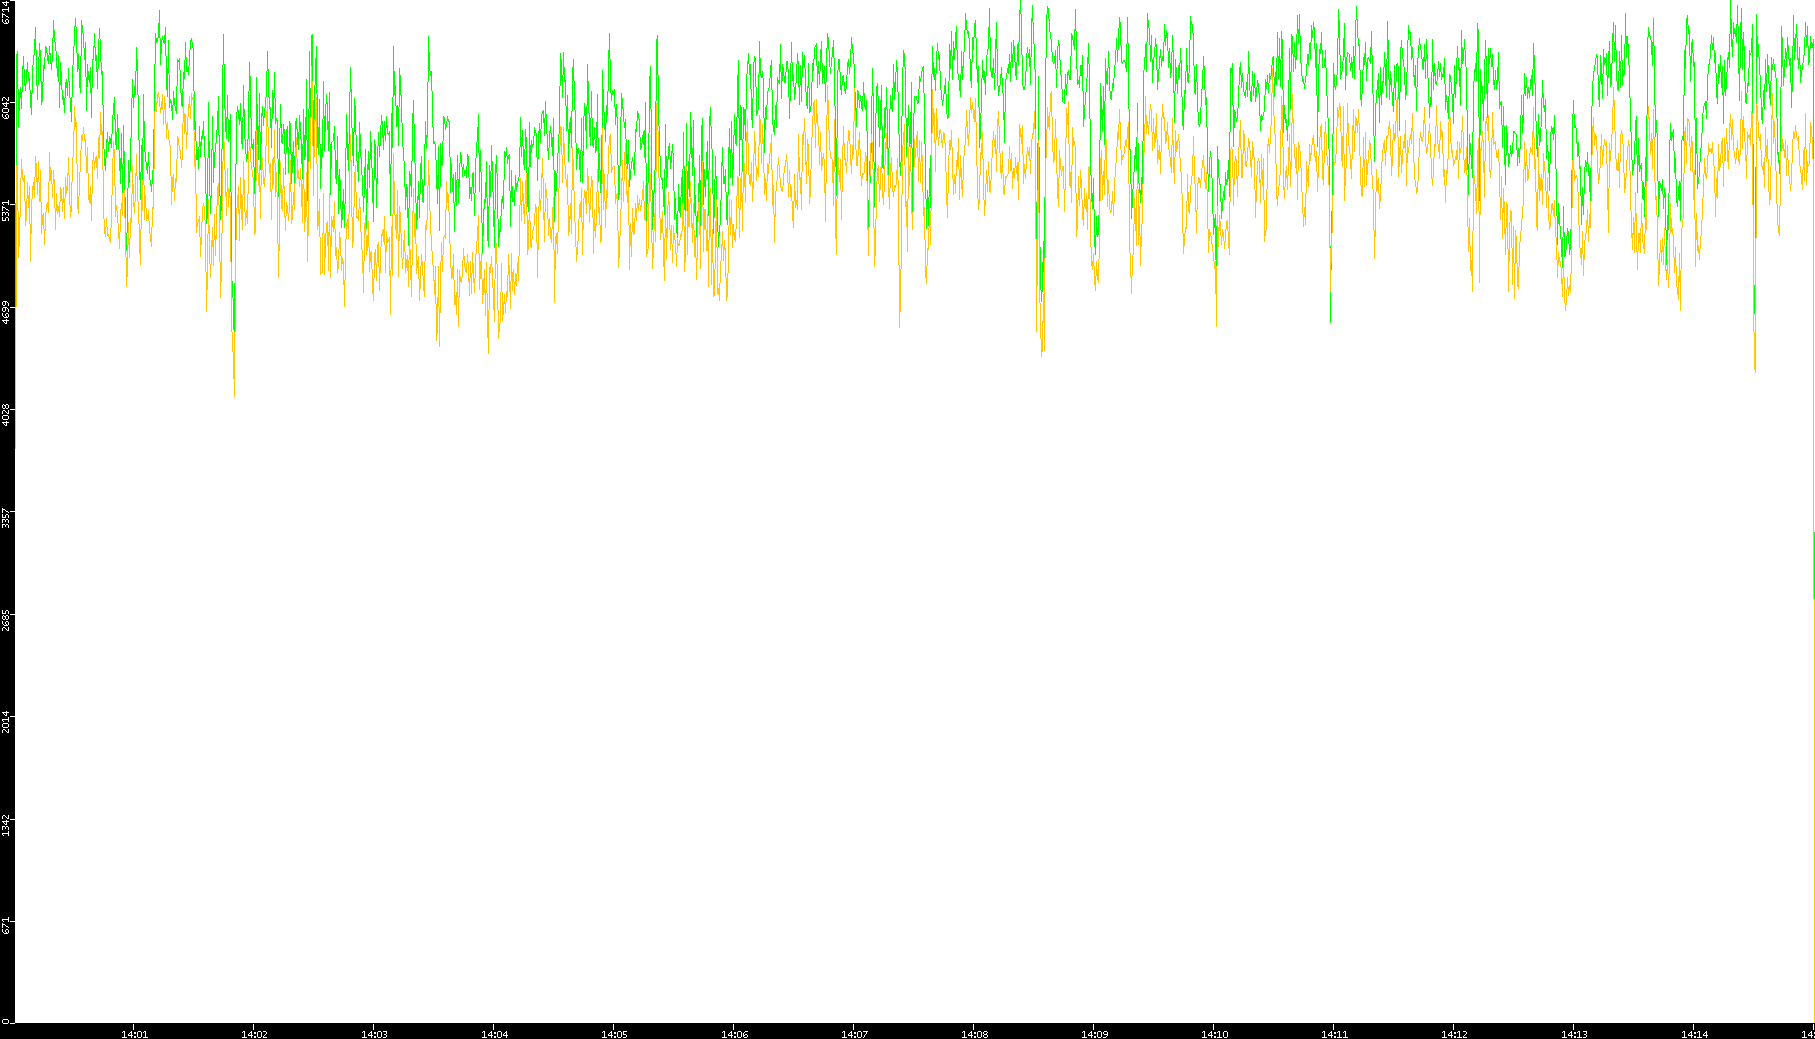The width and height of the screenshot is (1815, 1039).
Task: Click the 671 vertical axis label
Action: pyautogui.click(x=7, y=926)
